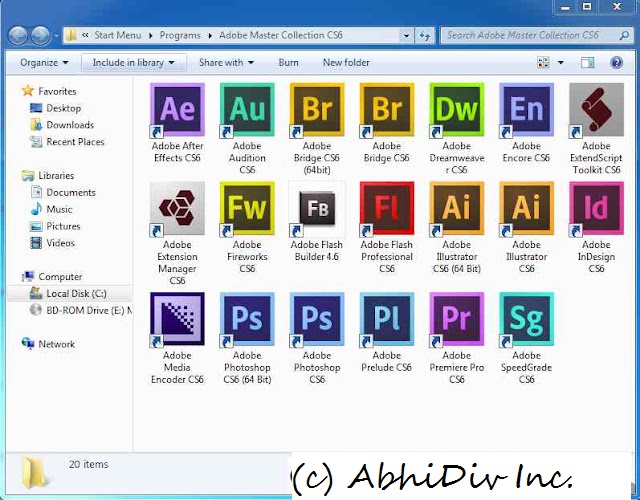Expand the address bar history dropdown
The width and height of the screenshot is (640, 500).
point(406,36)
